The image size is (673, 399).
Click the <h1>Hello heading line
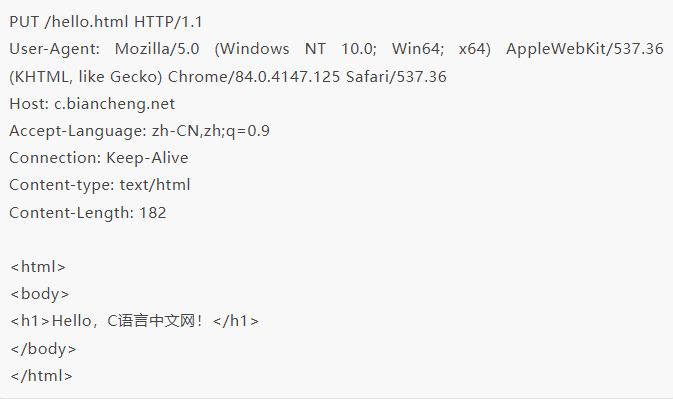134,321
